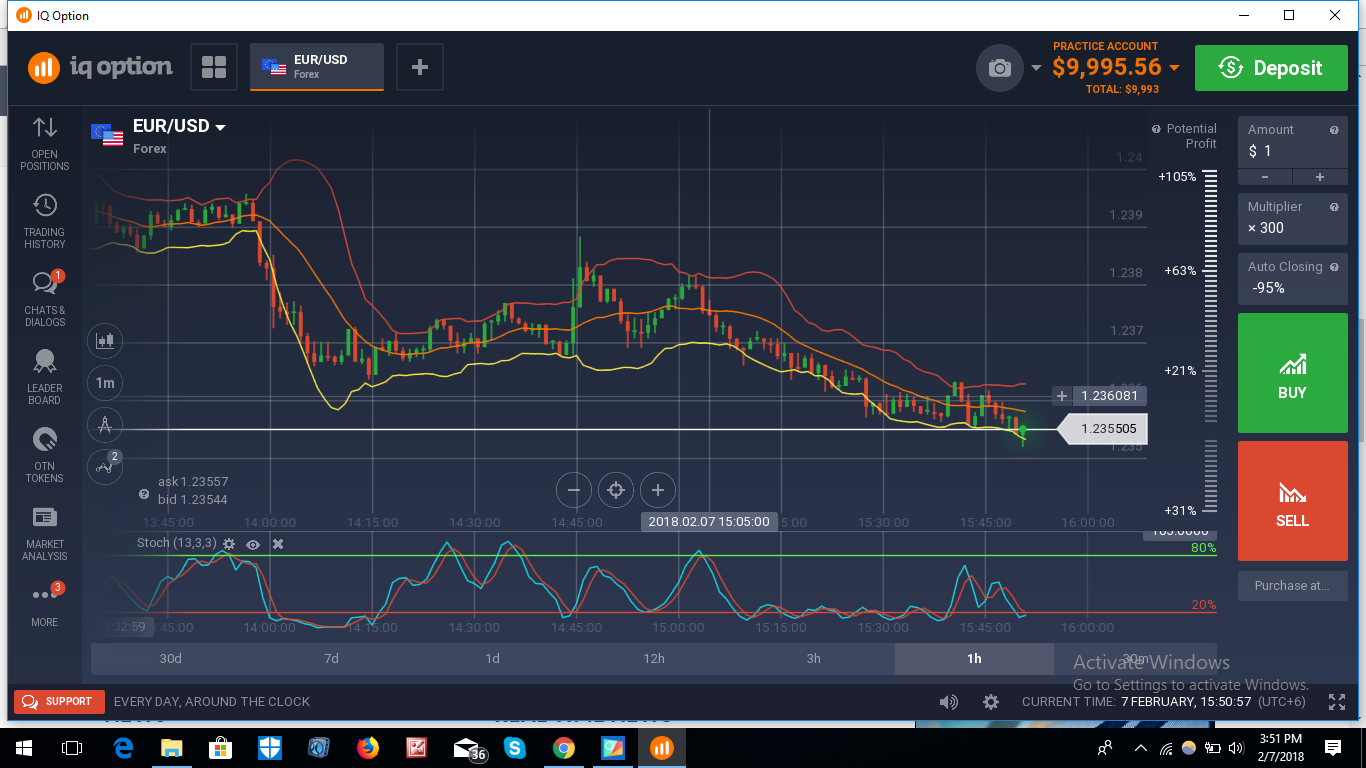Add a new asset tab with plus
This screenshot has height=768, width=1366.
click(x=420, y=68)
